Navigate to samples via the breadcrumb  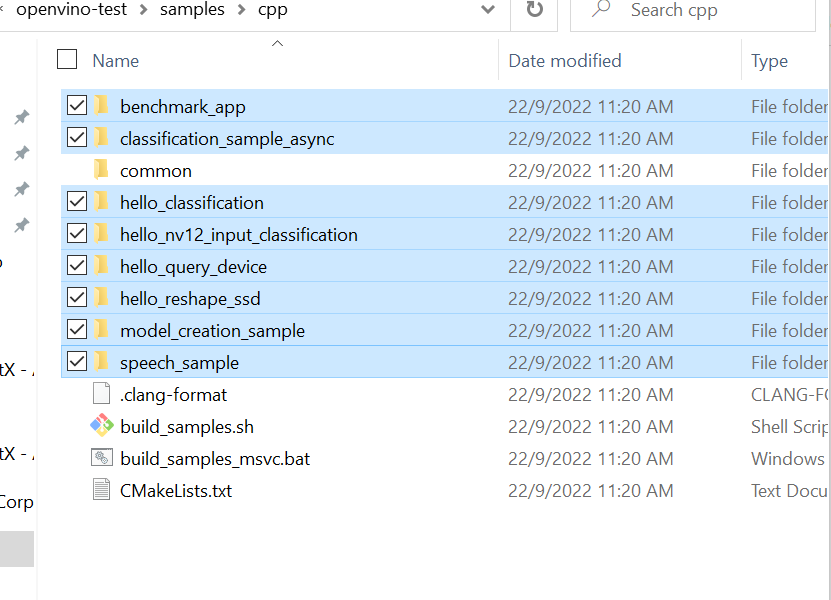[194, 11]
